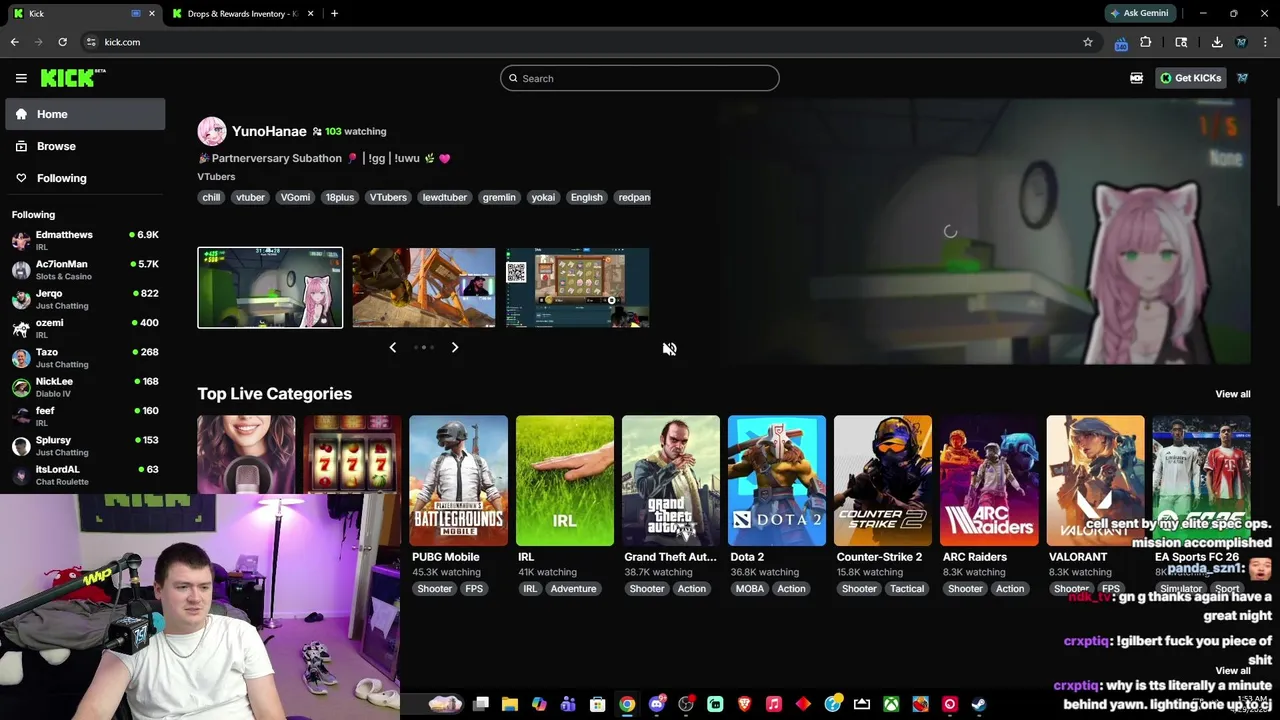Click the browser back arrow
Screen dimensions: 1280x720
click(x=14, y=42)
